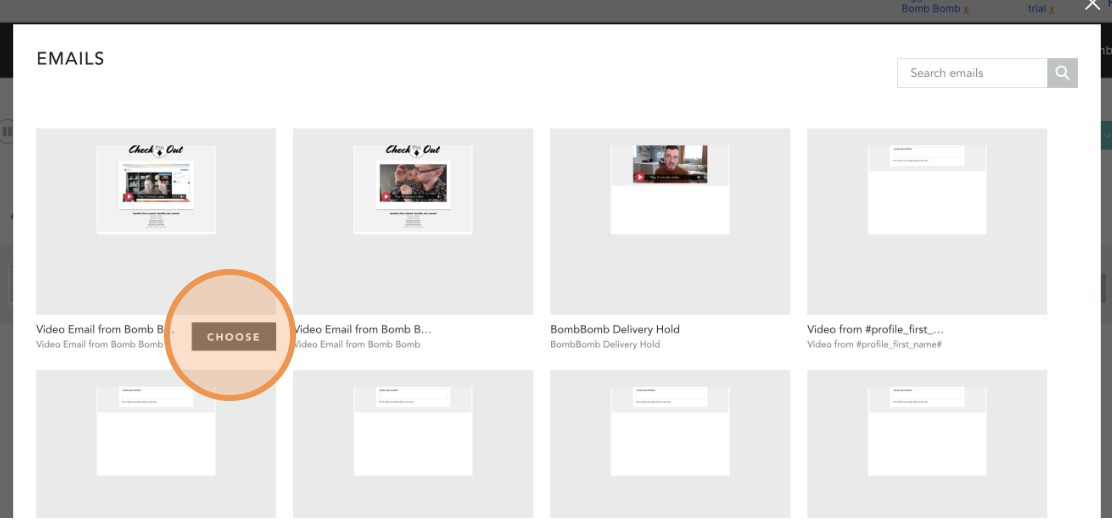This screenshot has height=520, width=1112.
Task: Click the "Video from #profile_first_name#" subtitle
Action: (874, 345)
